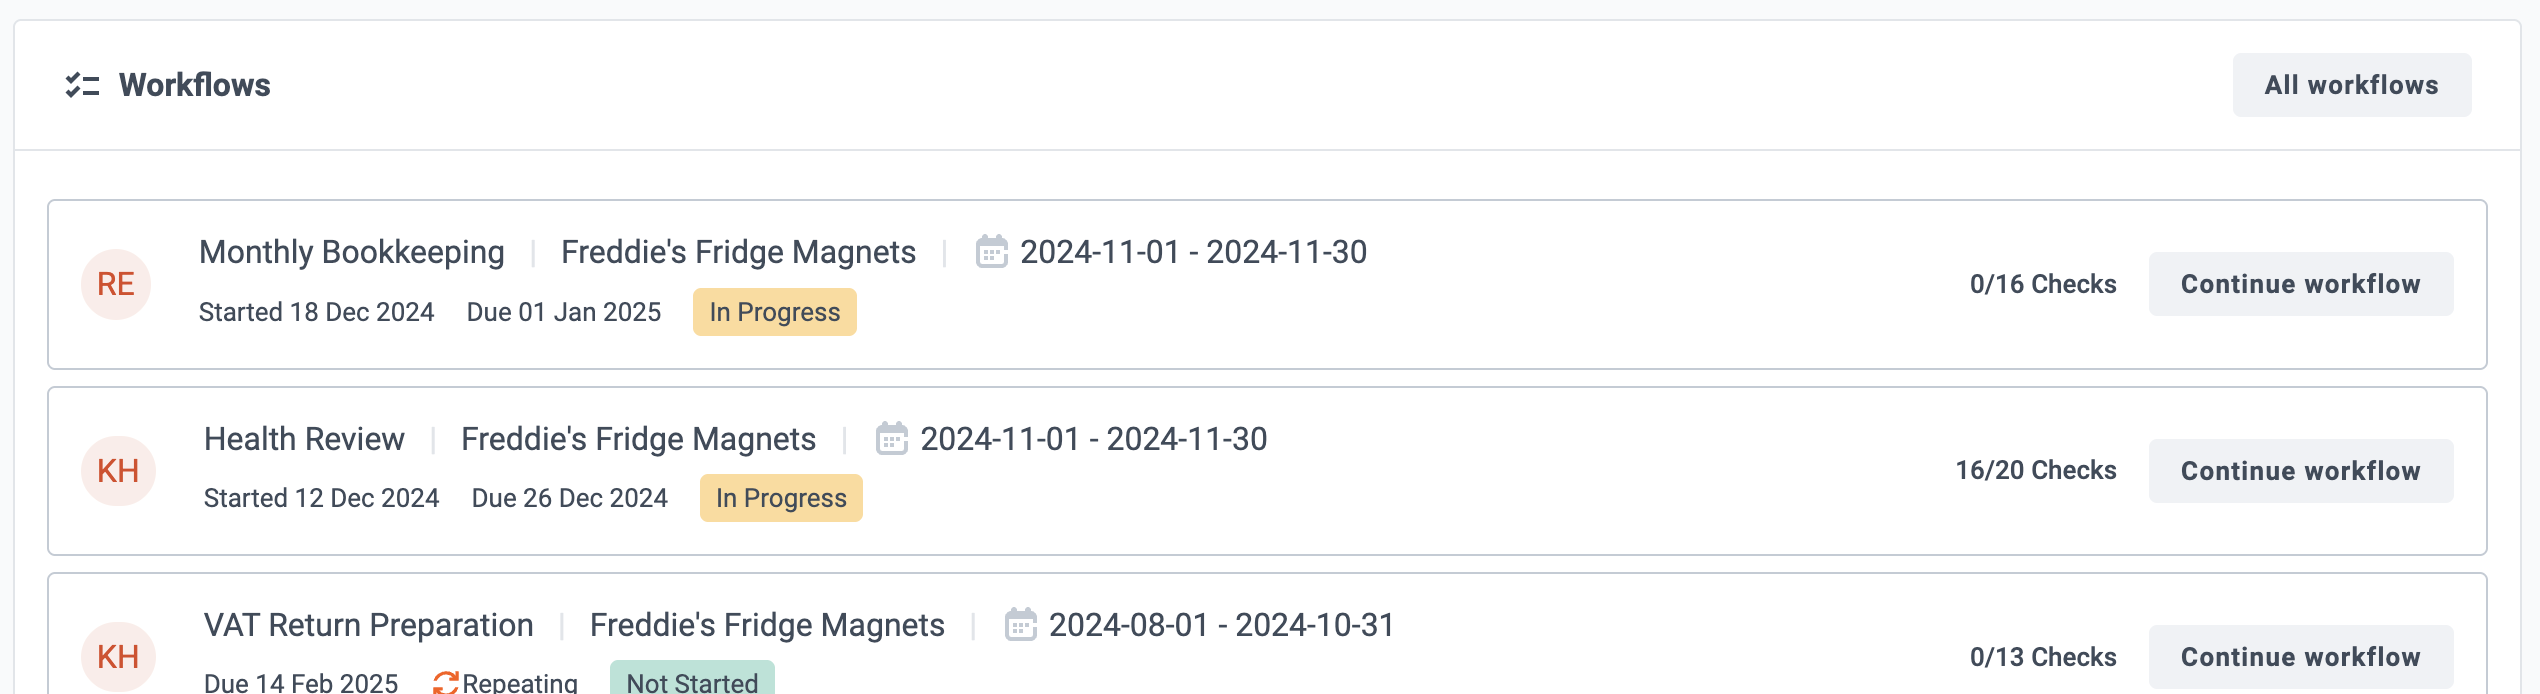This screenshot has height=694, width=2540.
Task: Click the RE avatar on Monthly Bookkeeping
Action: click(x=116, y=284)
